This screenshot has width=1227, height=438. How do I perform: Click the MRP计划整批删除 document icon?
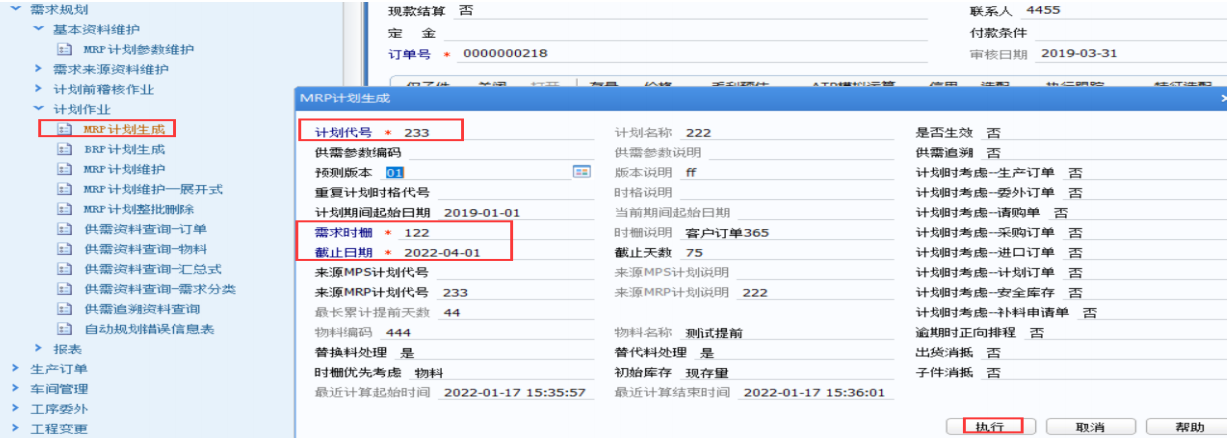pyautogui.click(x=65, y=209)
